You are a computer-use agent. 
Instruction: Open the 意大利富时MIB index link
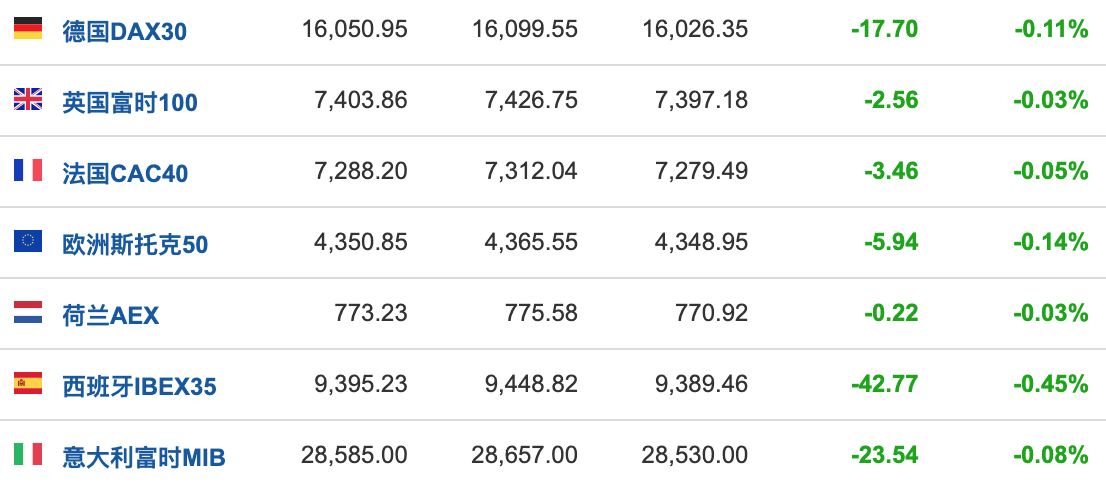click(144, 457)
